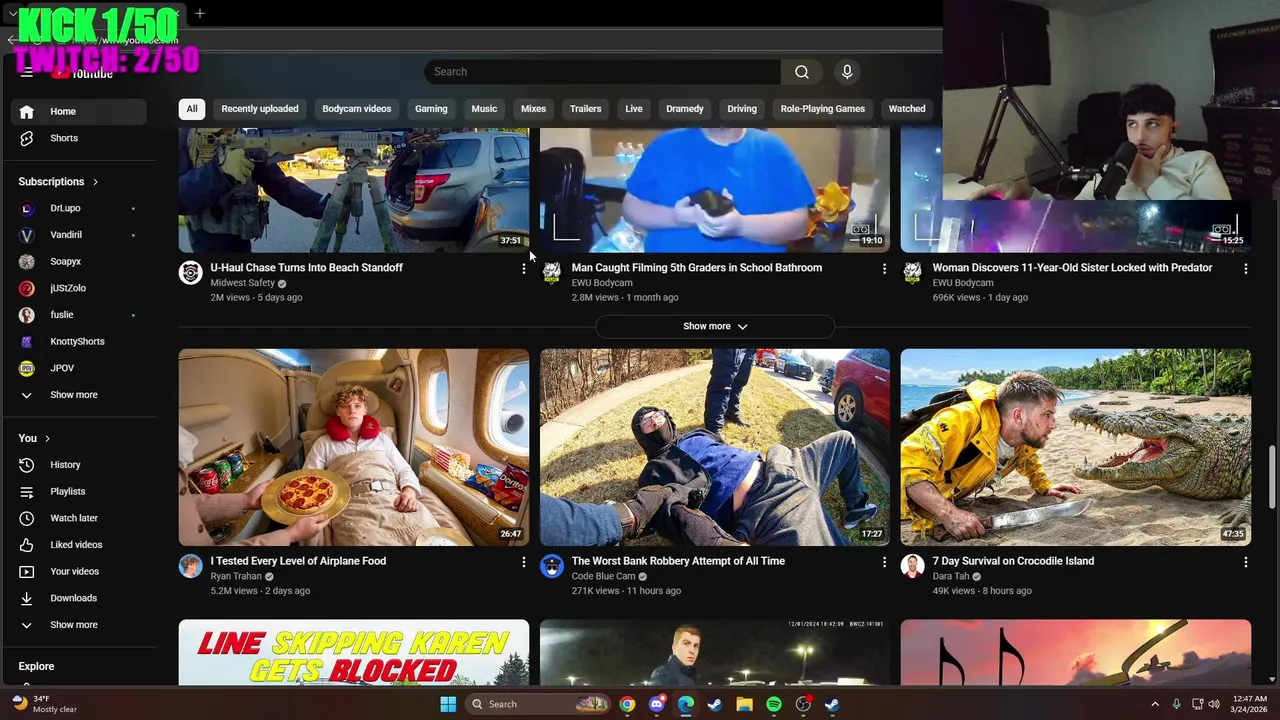1280x720 pixels.
Task: Open the Vandiril subscription channel
Action: click(x=78, y=235)
